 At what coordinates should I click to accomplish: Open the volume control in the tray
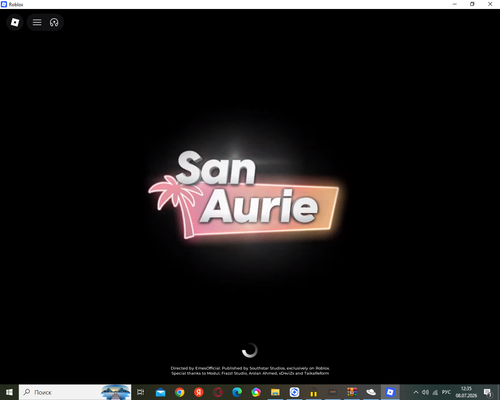click(x=425, y=392)
